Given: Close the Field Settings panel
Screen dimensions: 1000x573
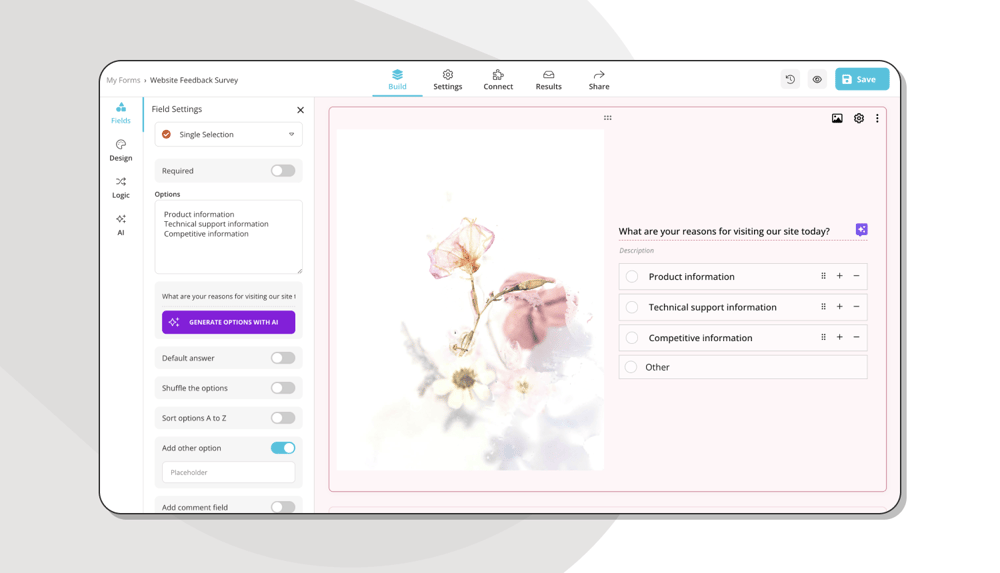Looking at the screenshot, I should 300,110.
